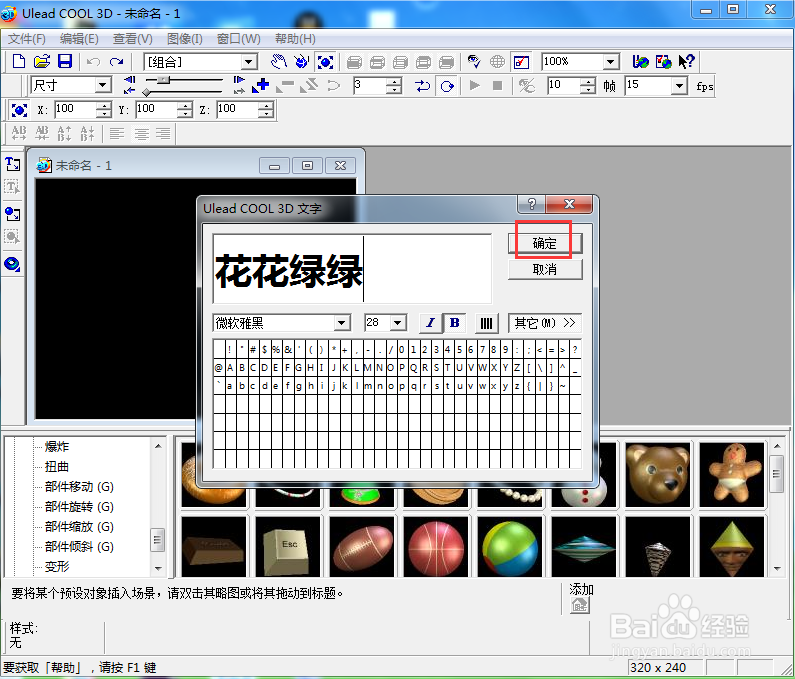Viewport: 795px width, 679px height.
Task: Click the Insert graphic tool in left toolbar
Action: pyautogui.click(x=12, y=213)
